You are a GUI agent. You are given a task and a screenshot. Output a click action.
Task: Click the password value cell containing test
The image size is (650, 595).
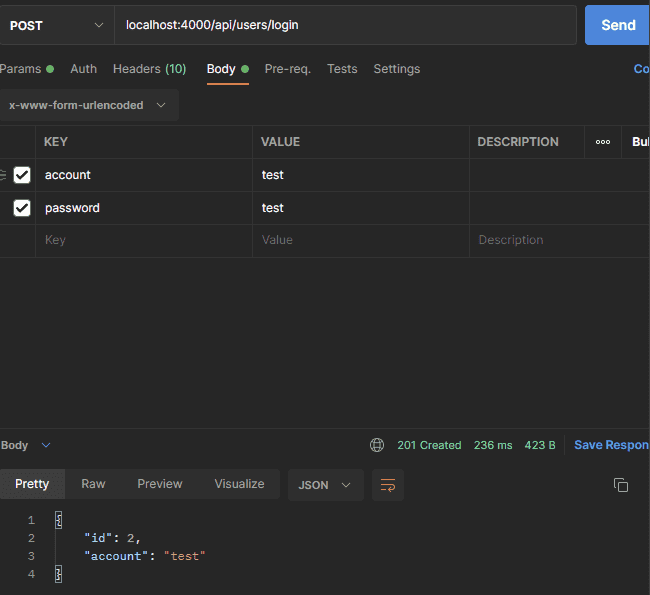click(360, 208)
